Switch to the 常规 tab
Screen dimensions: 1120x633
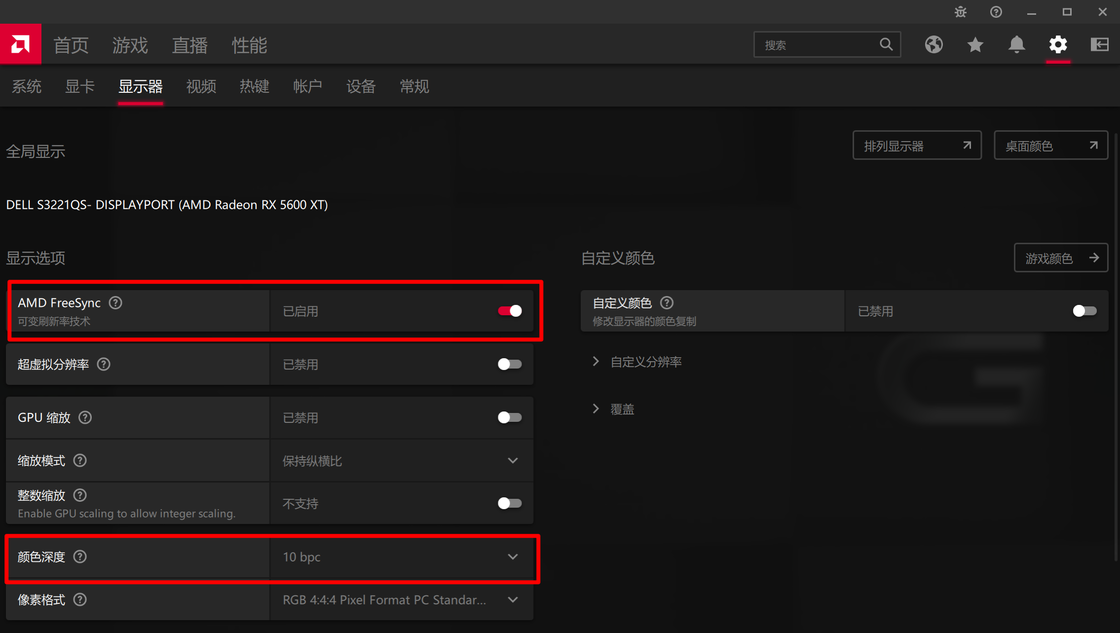(x=414, y=86)
